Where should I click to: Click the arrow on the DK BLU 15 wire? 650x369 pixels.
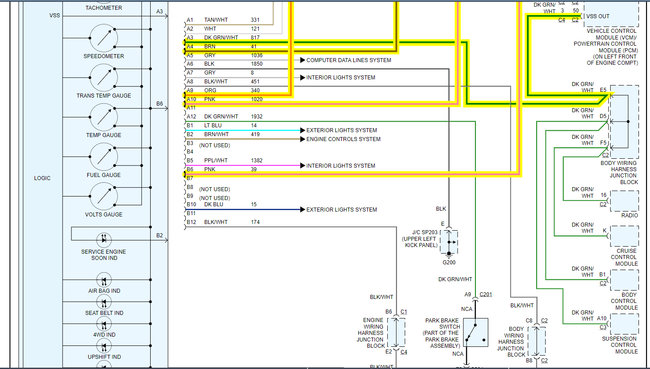coord(302,209)
